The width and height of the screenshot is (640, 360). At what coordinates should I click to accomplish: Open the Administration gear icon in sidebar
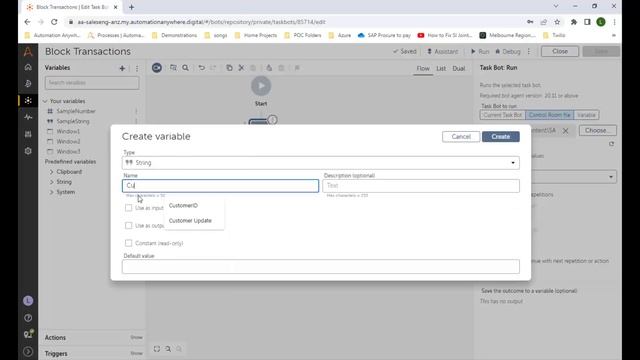tap(28, 151)
